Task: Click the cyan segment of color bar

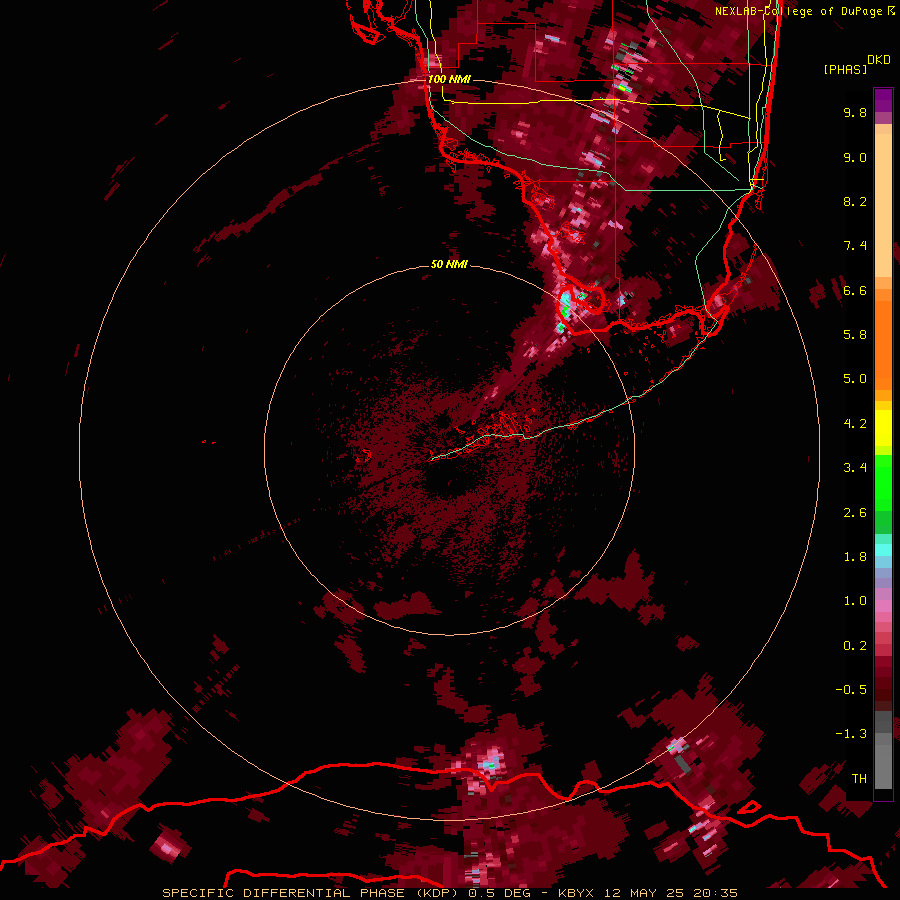Action: 883,550
